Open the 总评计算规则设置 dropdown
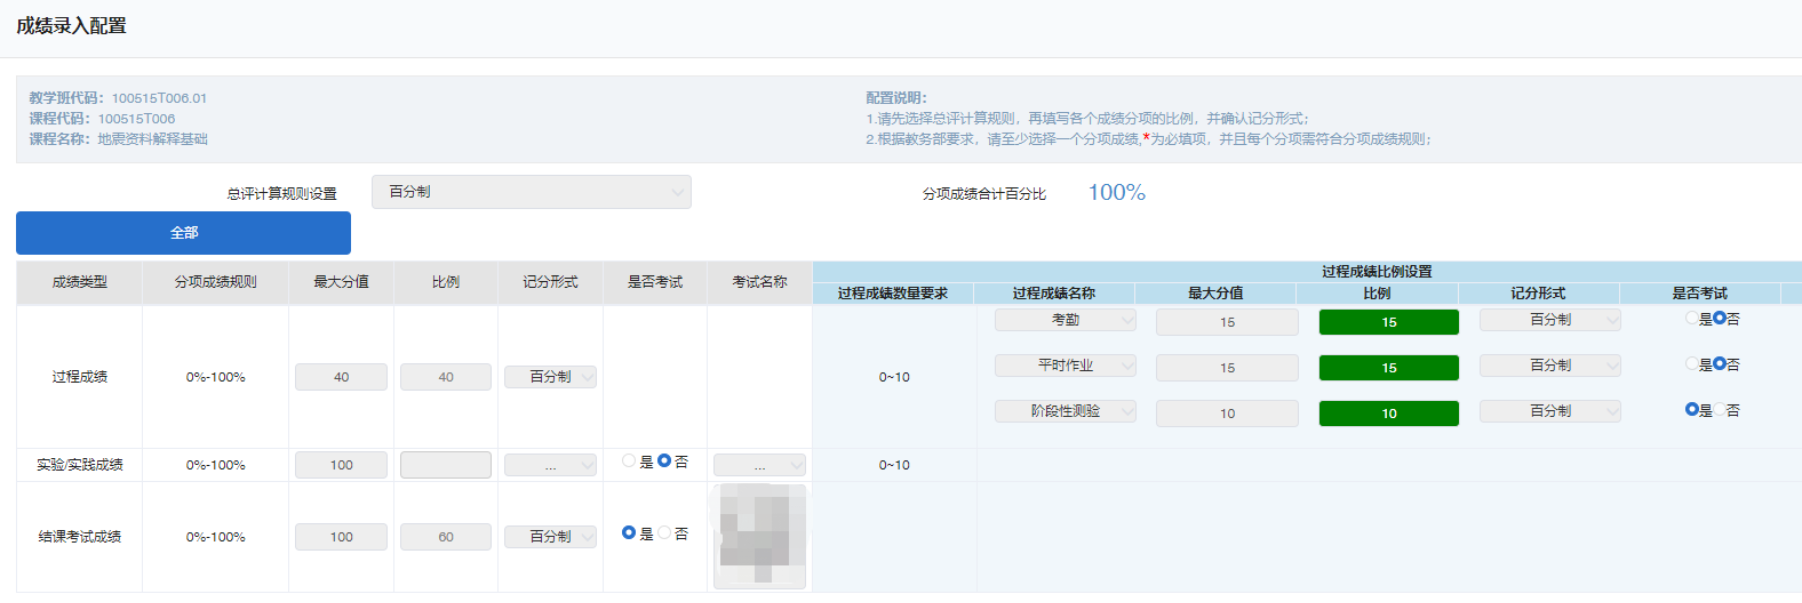 tap(531, 192)
